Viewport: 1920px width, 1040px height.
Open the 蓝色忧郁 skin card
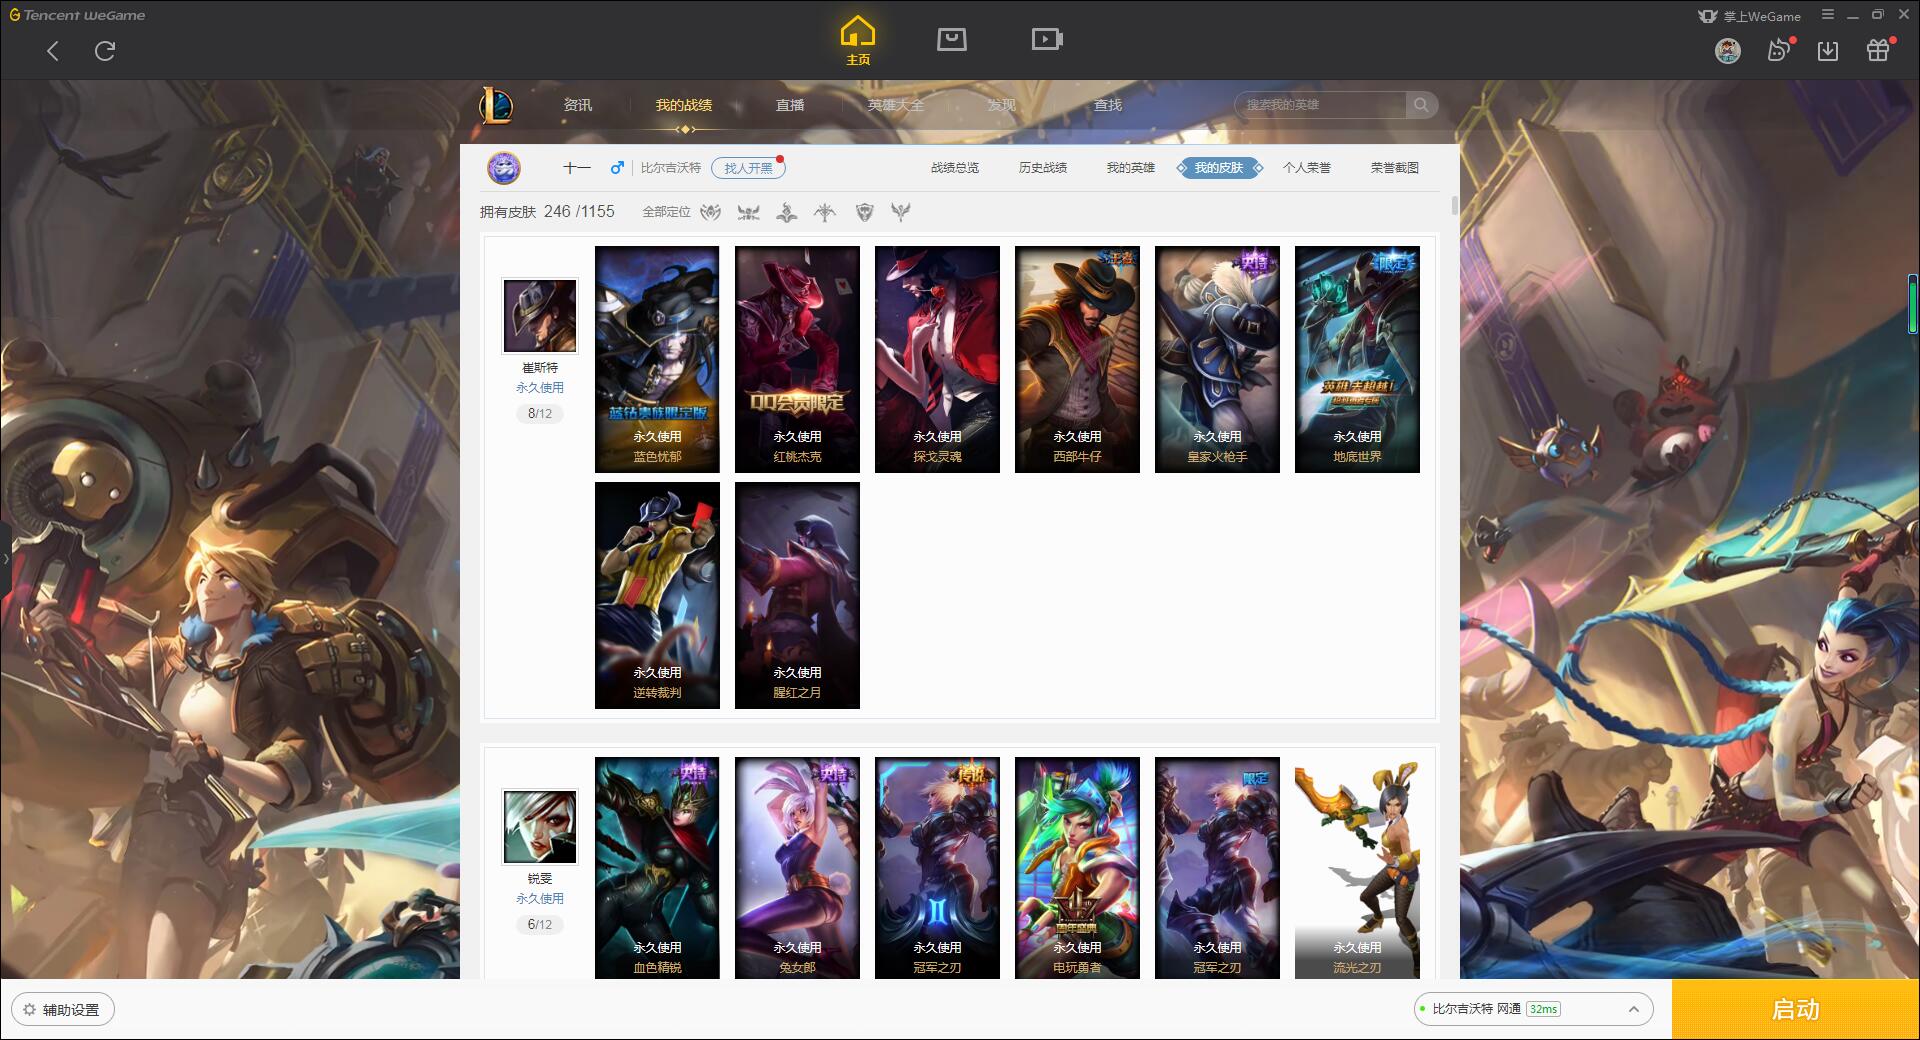[x=657, y=359]
